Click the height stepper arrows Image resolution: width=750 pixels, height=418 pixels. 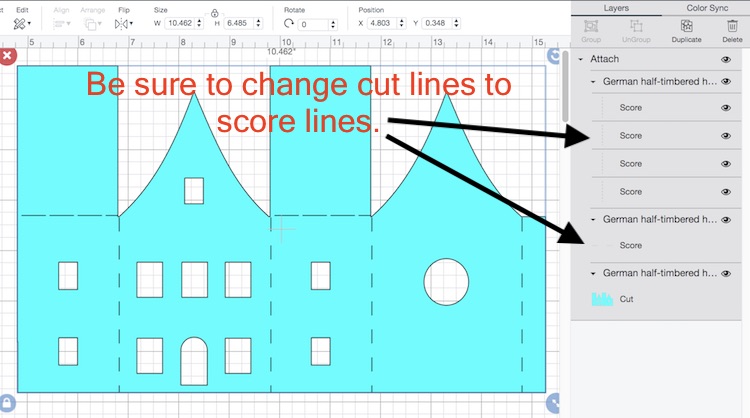tap(258, 23)
